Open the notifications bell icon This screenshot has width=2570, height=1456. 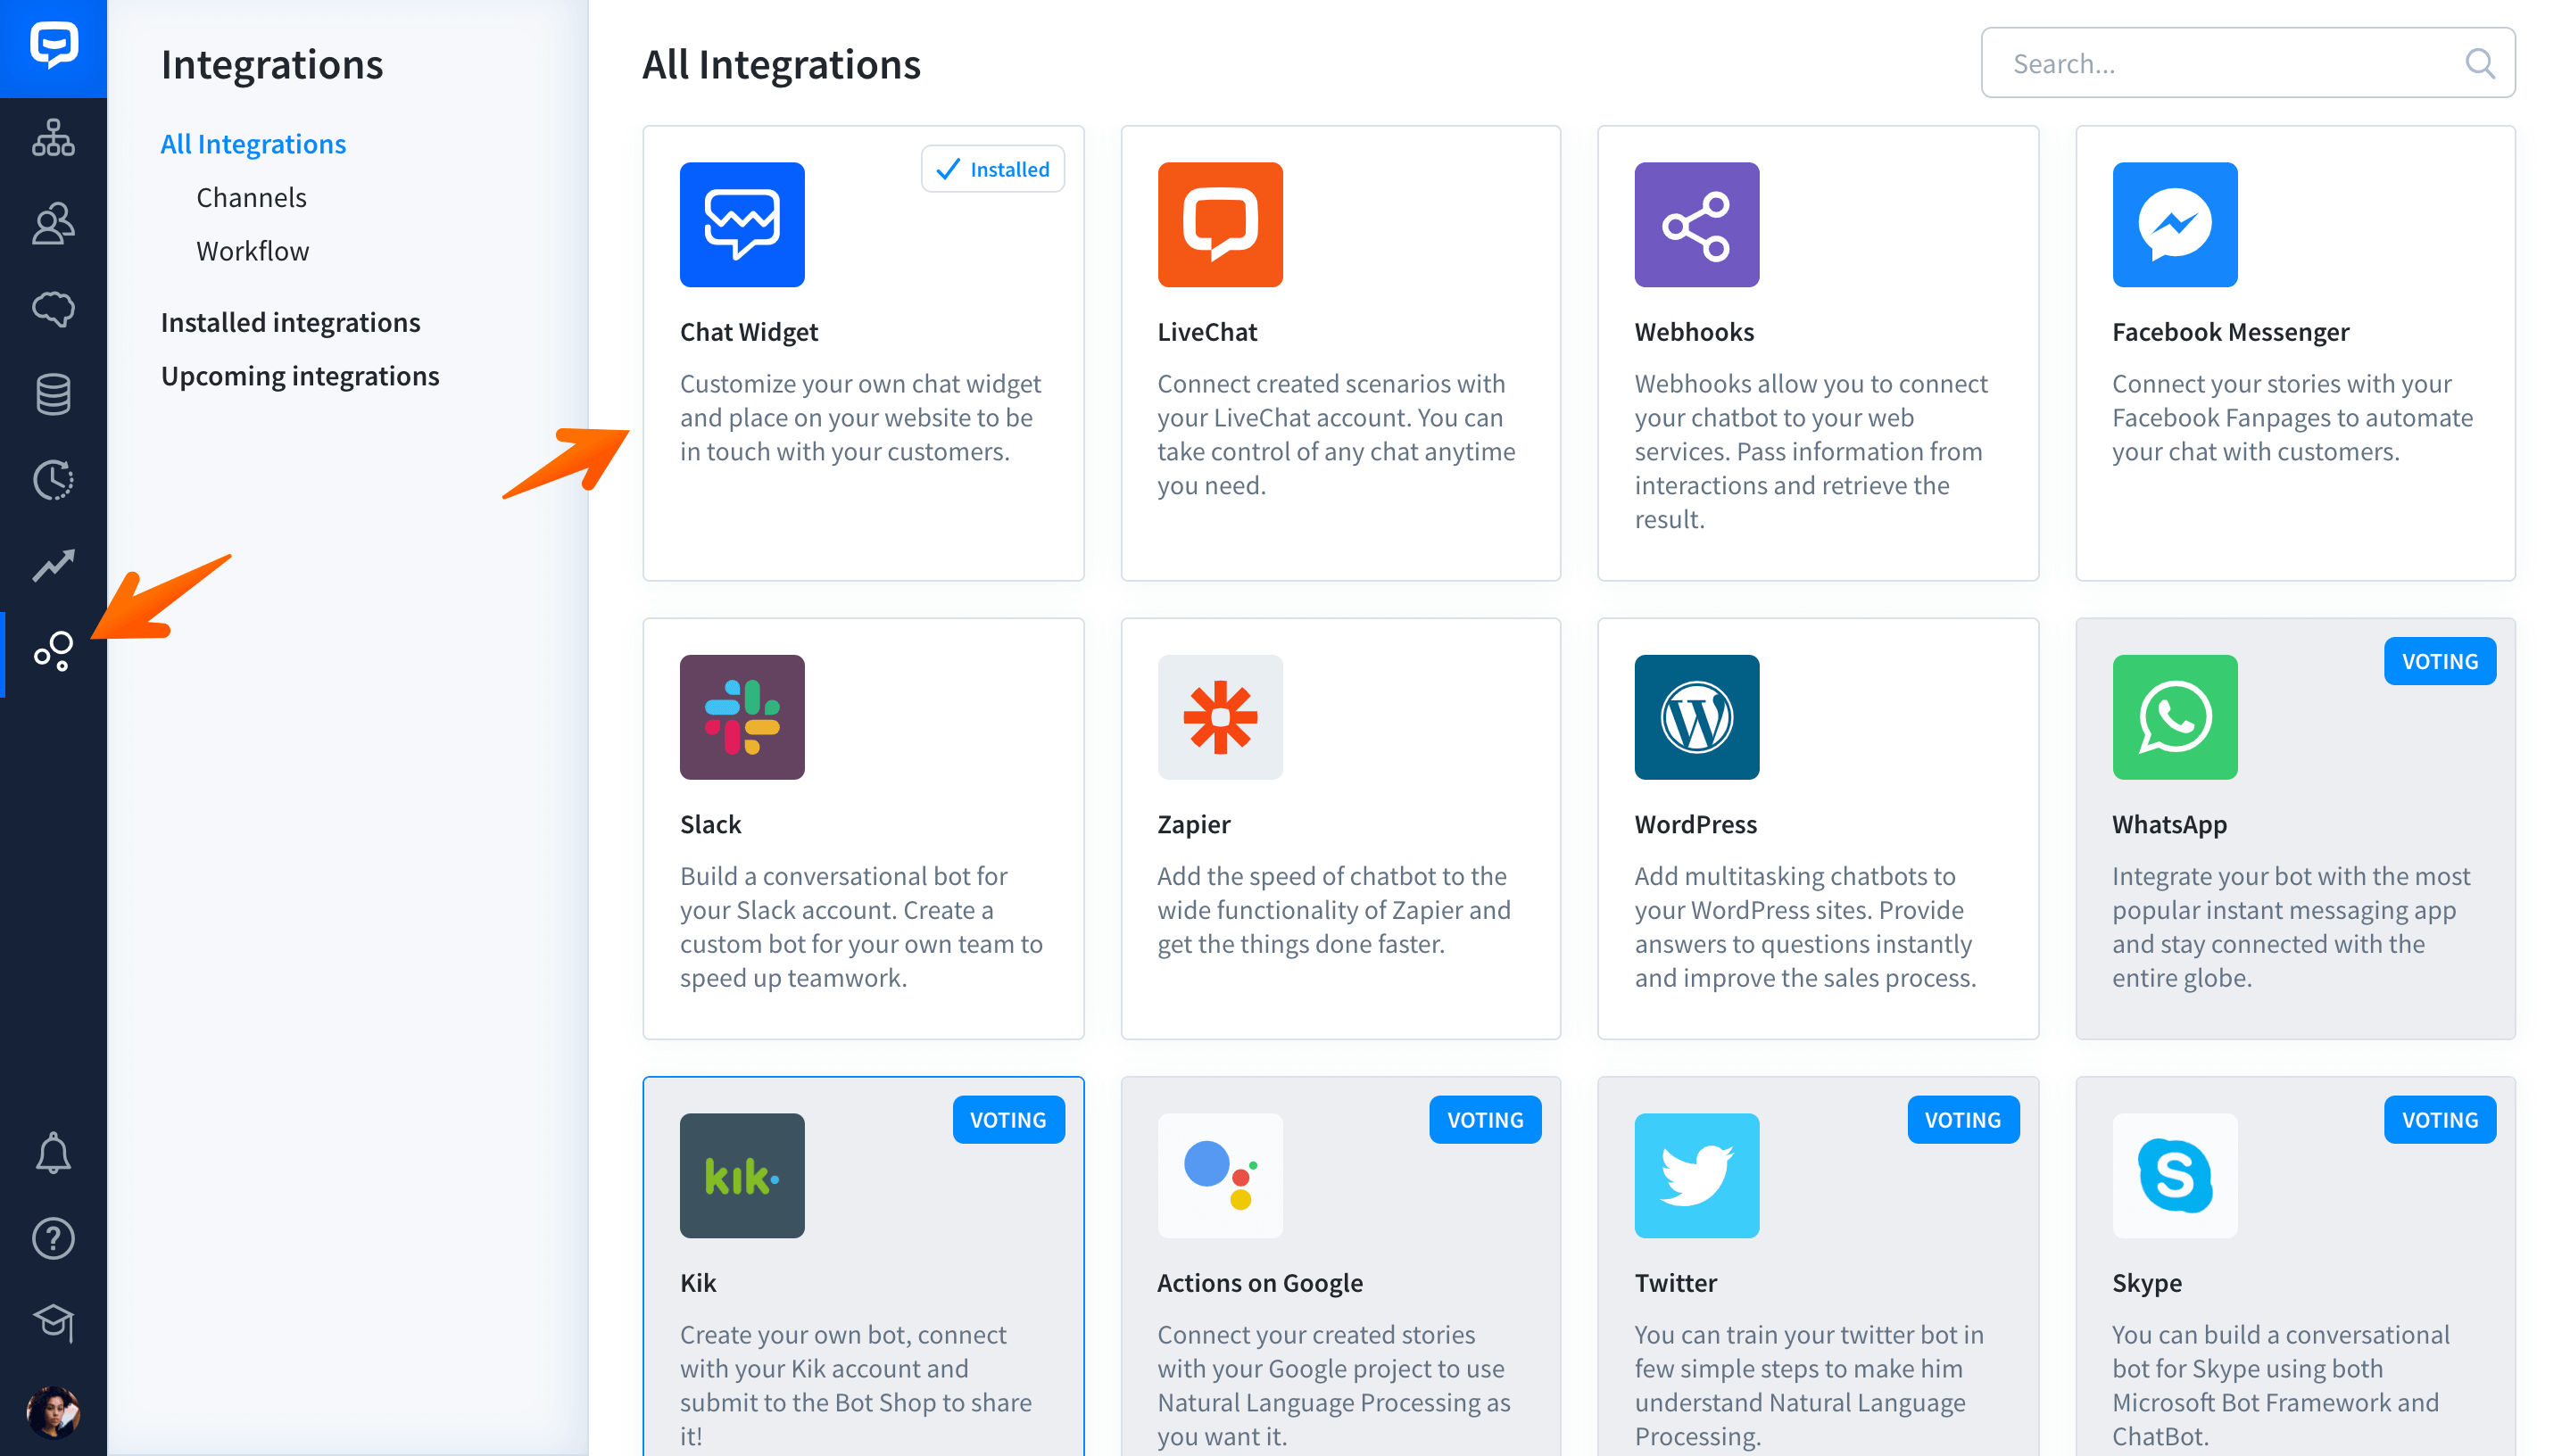(53, 1153)
